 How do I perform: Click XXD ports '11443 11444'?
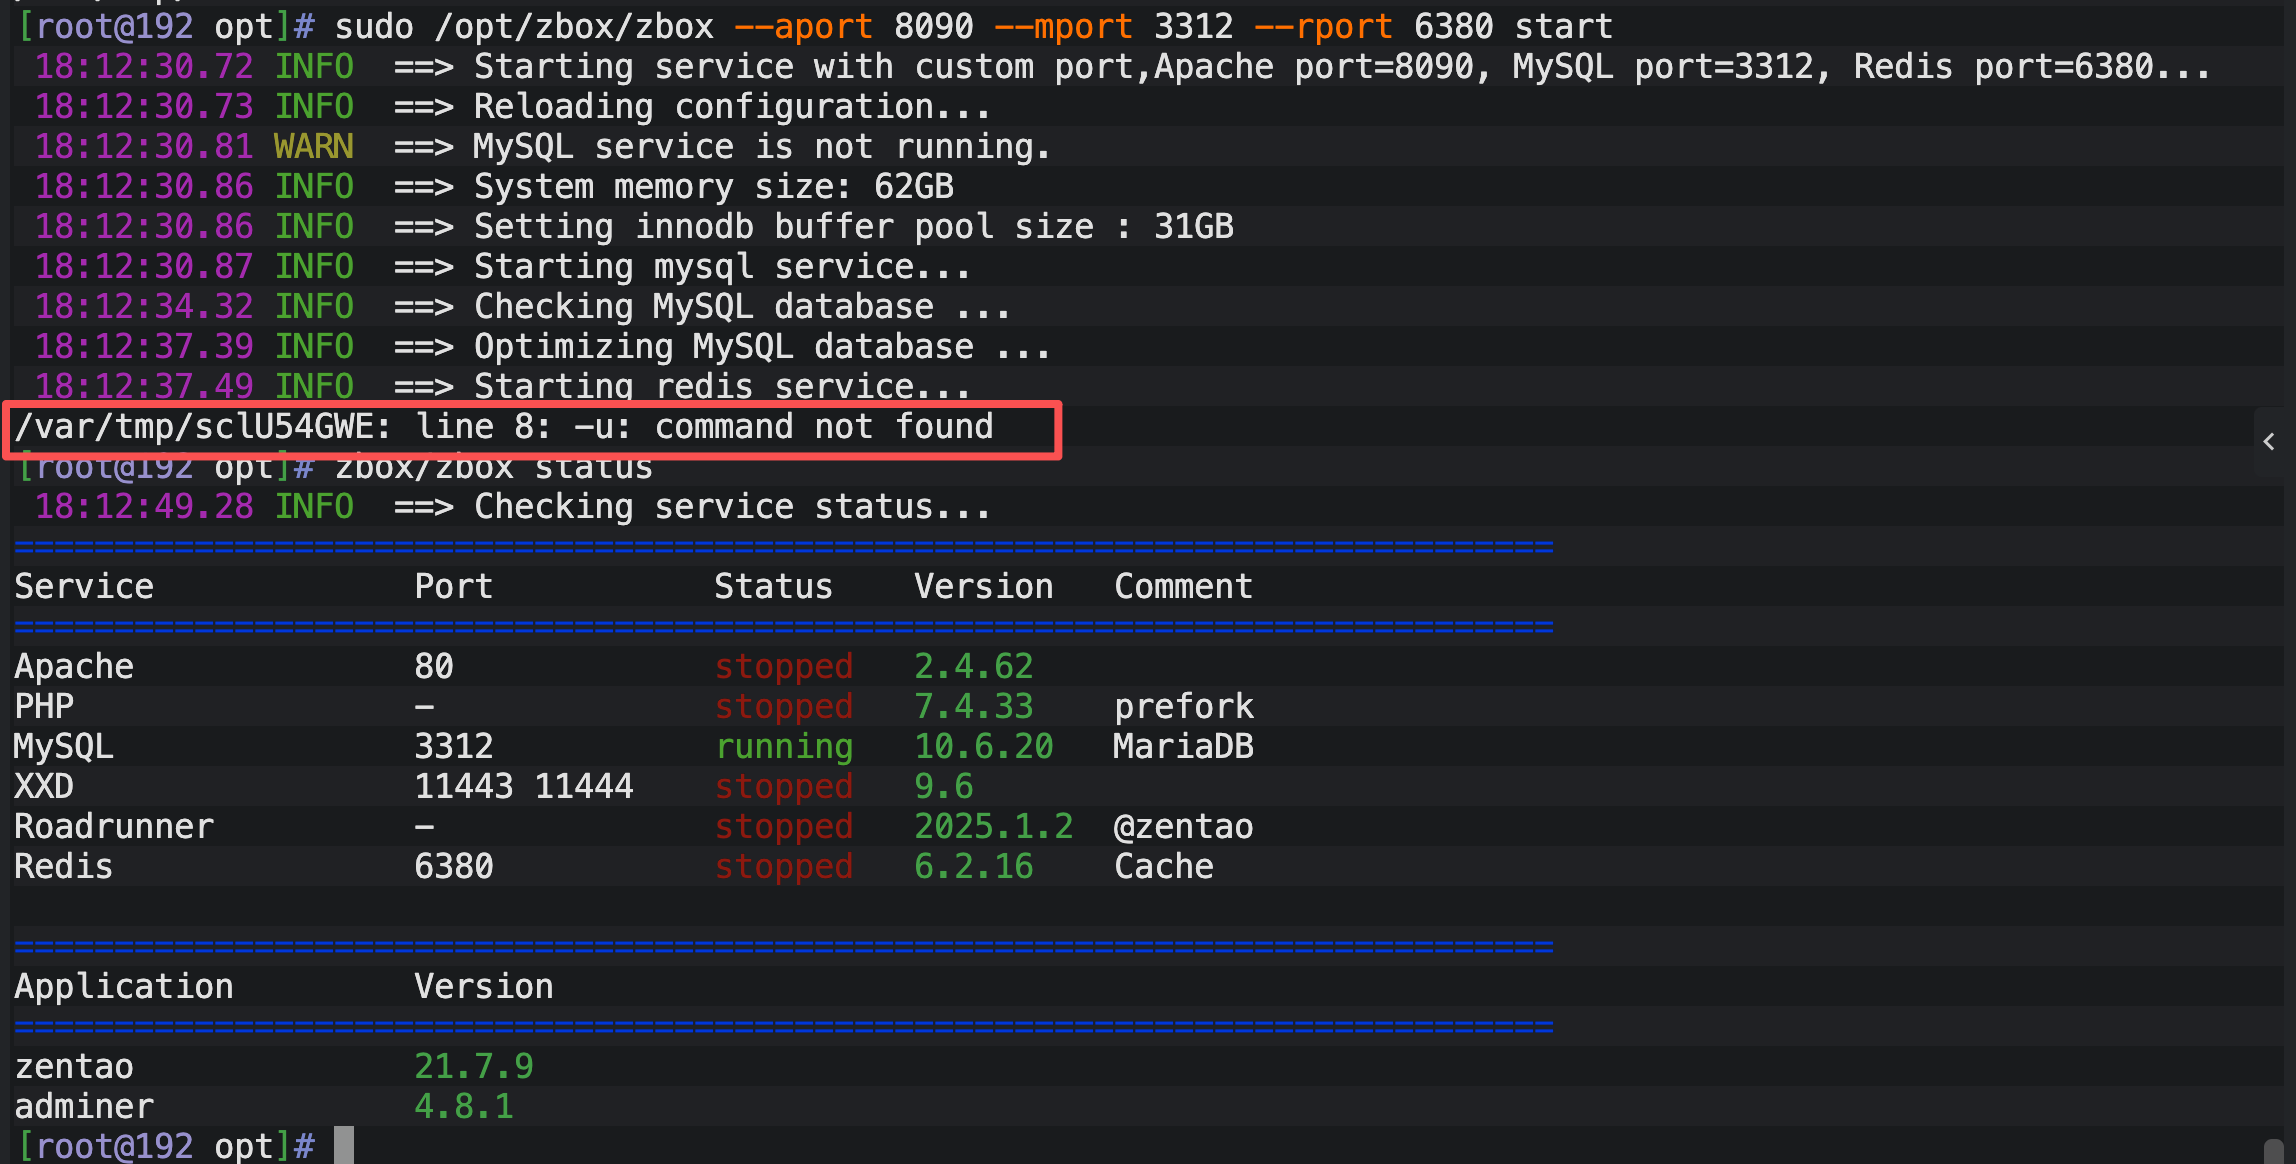tap(523, 787)
